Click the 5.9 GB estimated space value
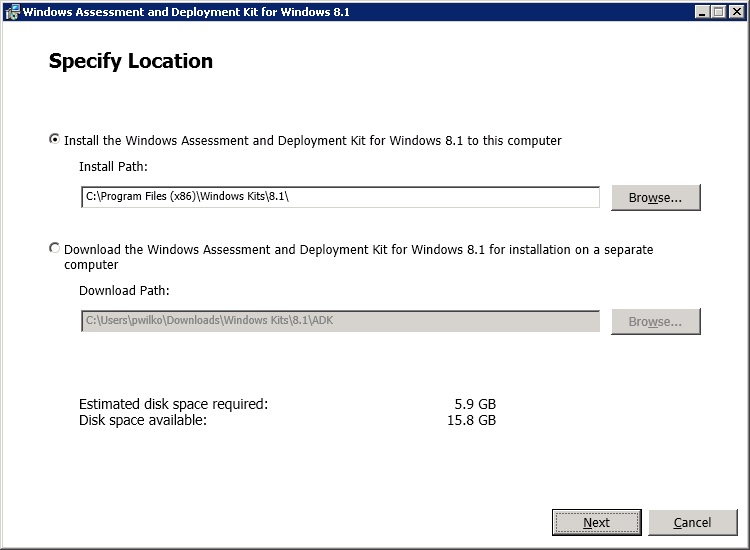 point(474,404)
